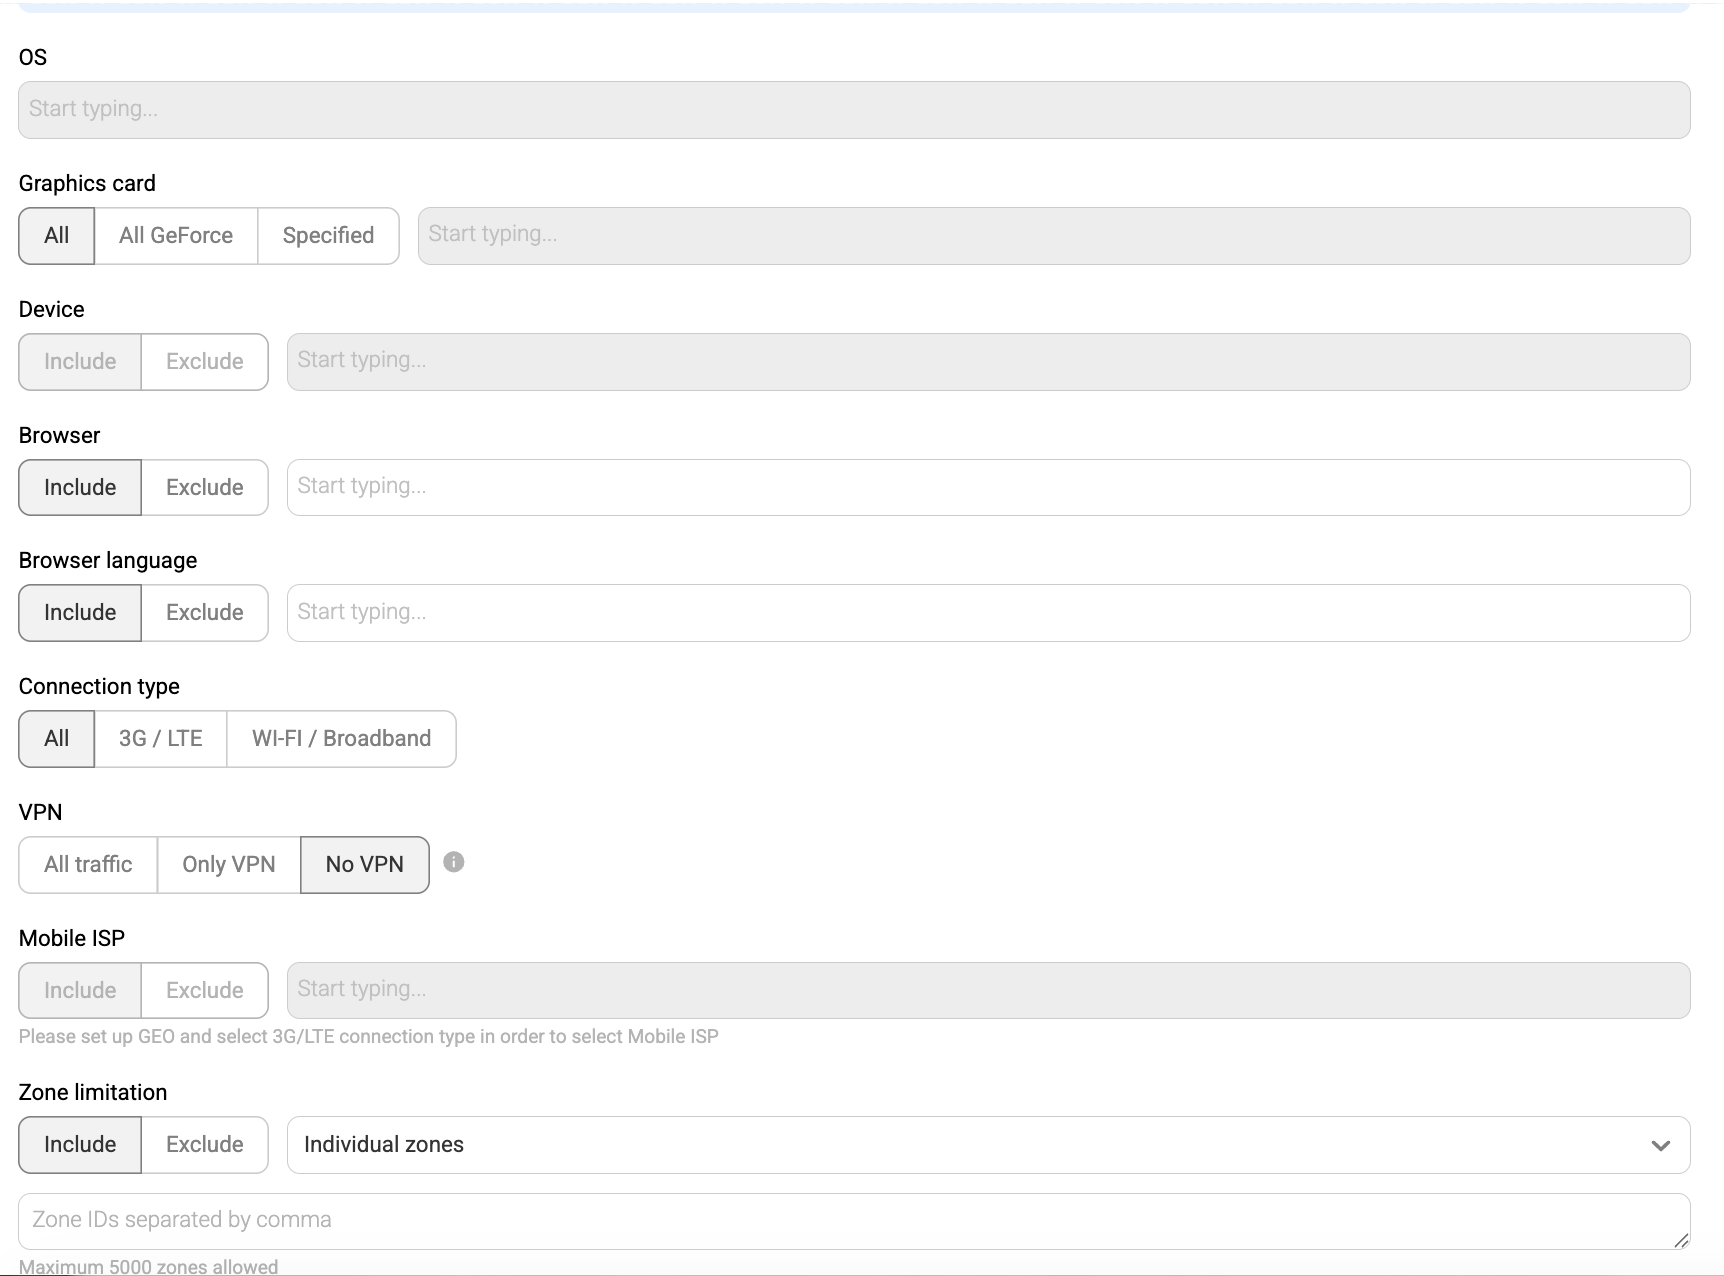Viewport: 1724px width, 1276px height.
Task: Set Zone limitation to Exclude
Action: [204, 1144]
